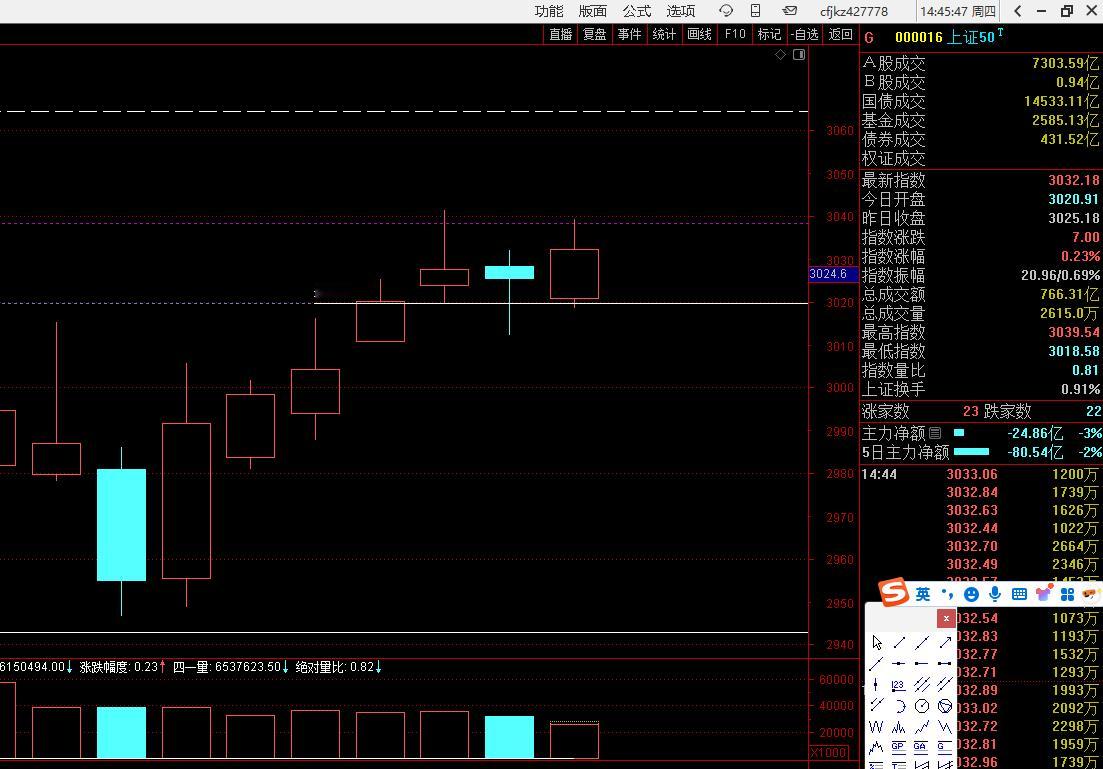Viewport: 1103px width, 769px height.
Task: Open Sogou soft keyboard
Action: point(1019,595)
